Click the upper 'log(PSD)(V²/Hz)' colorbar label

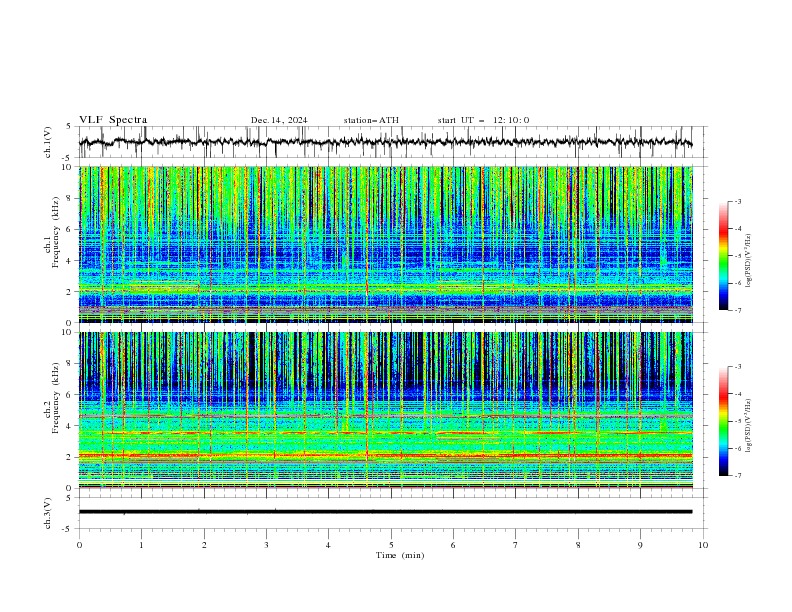click(x=748, y=261)
